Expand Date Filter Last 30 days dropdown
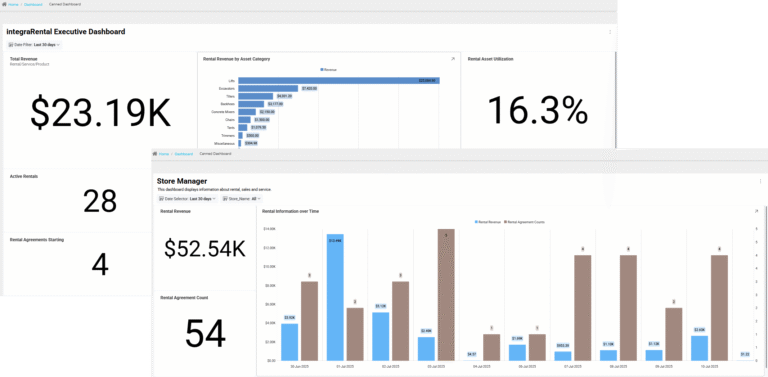This screenshot has height=377, width=768. pos(34,45)
